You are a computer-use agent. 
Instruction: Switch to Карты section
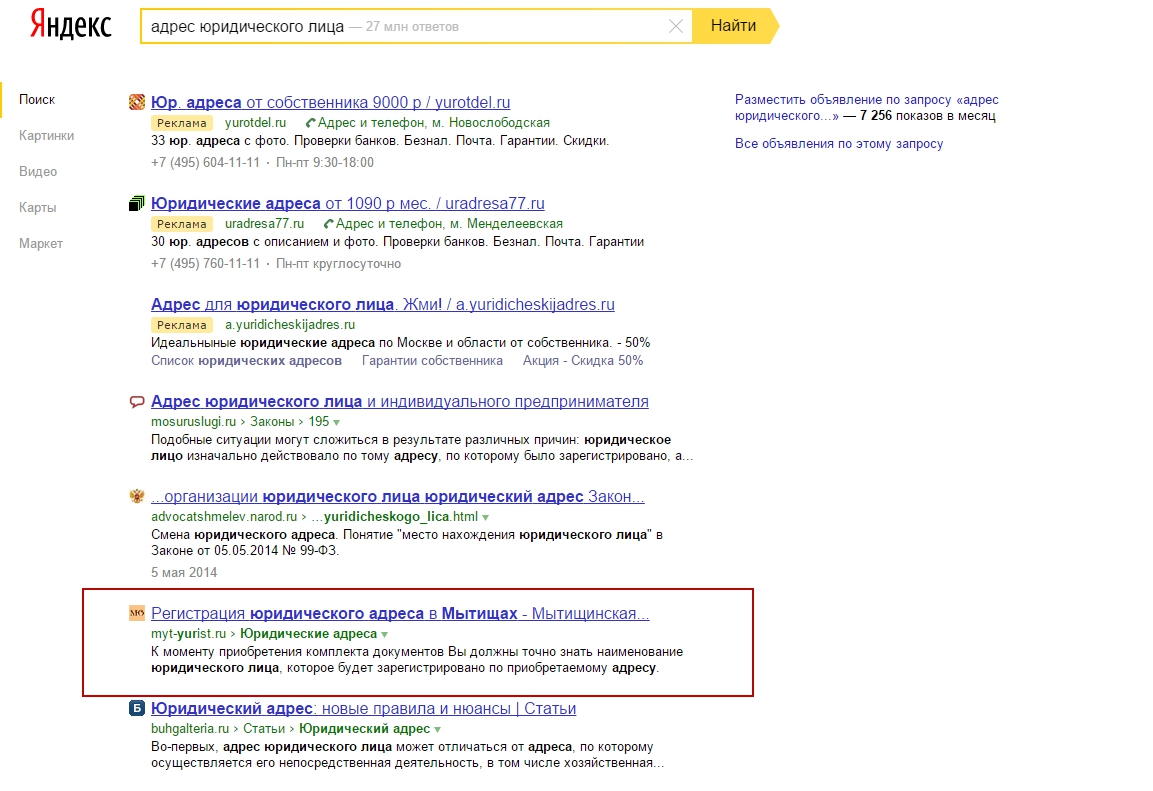point(38,207)
